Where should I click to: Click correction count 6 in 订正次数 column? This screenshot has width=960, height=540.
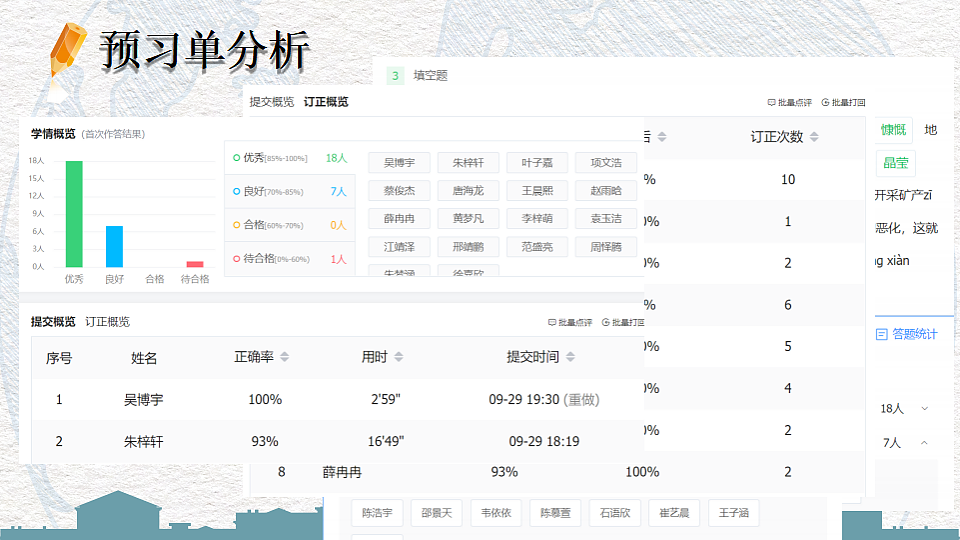pos(788,305)
